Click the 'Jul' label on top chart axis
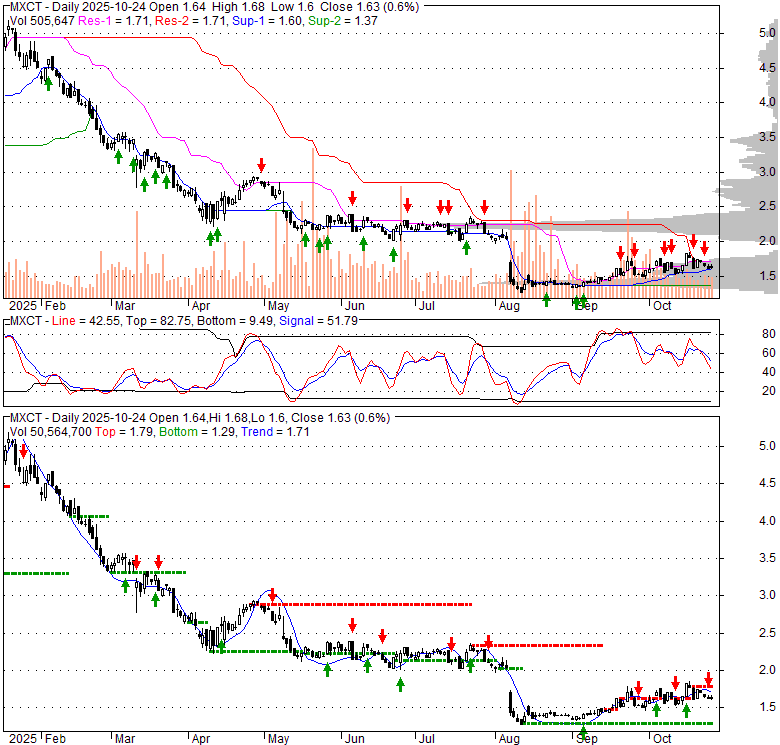 click(x=426, y=306)
